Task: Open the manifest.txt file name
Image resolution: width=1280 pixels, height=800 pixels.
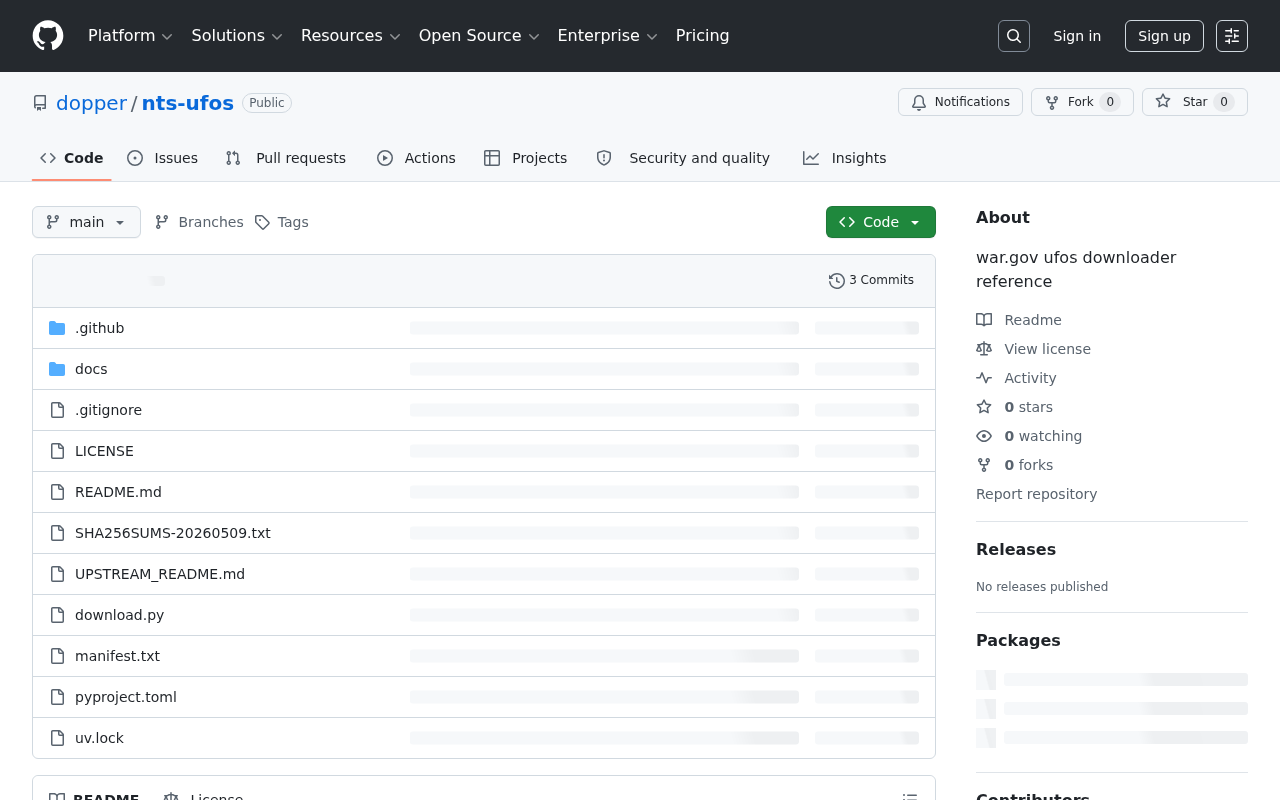Action: 117,656
